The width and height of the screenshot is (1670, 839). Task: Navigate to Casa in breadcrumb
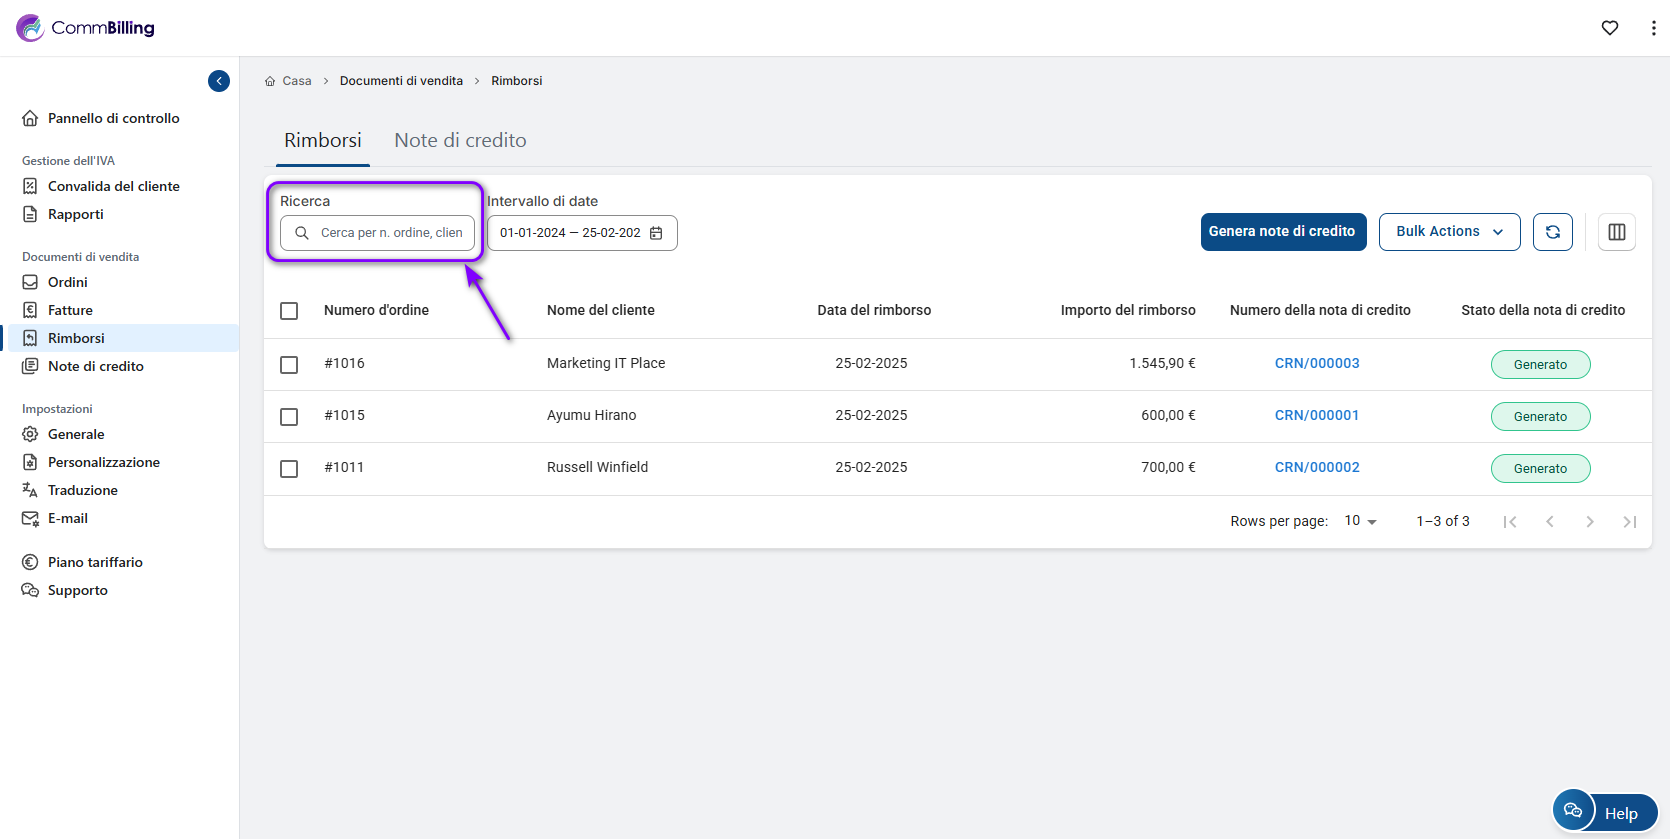click(x=296, y=81)
